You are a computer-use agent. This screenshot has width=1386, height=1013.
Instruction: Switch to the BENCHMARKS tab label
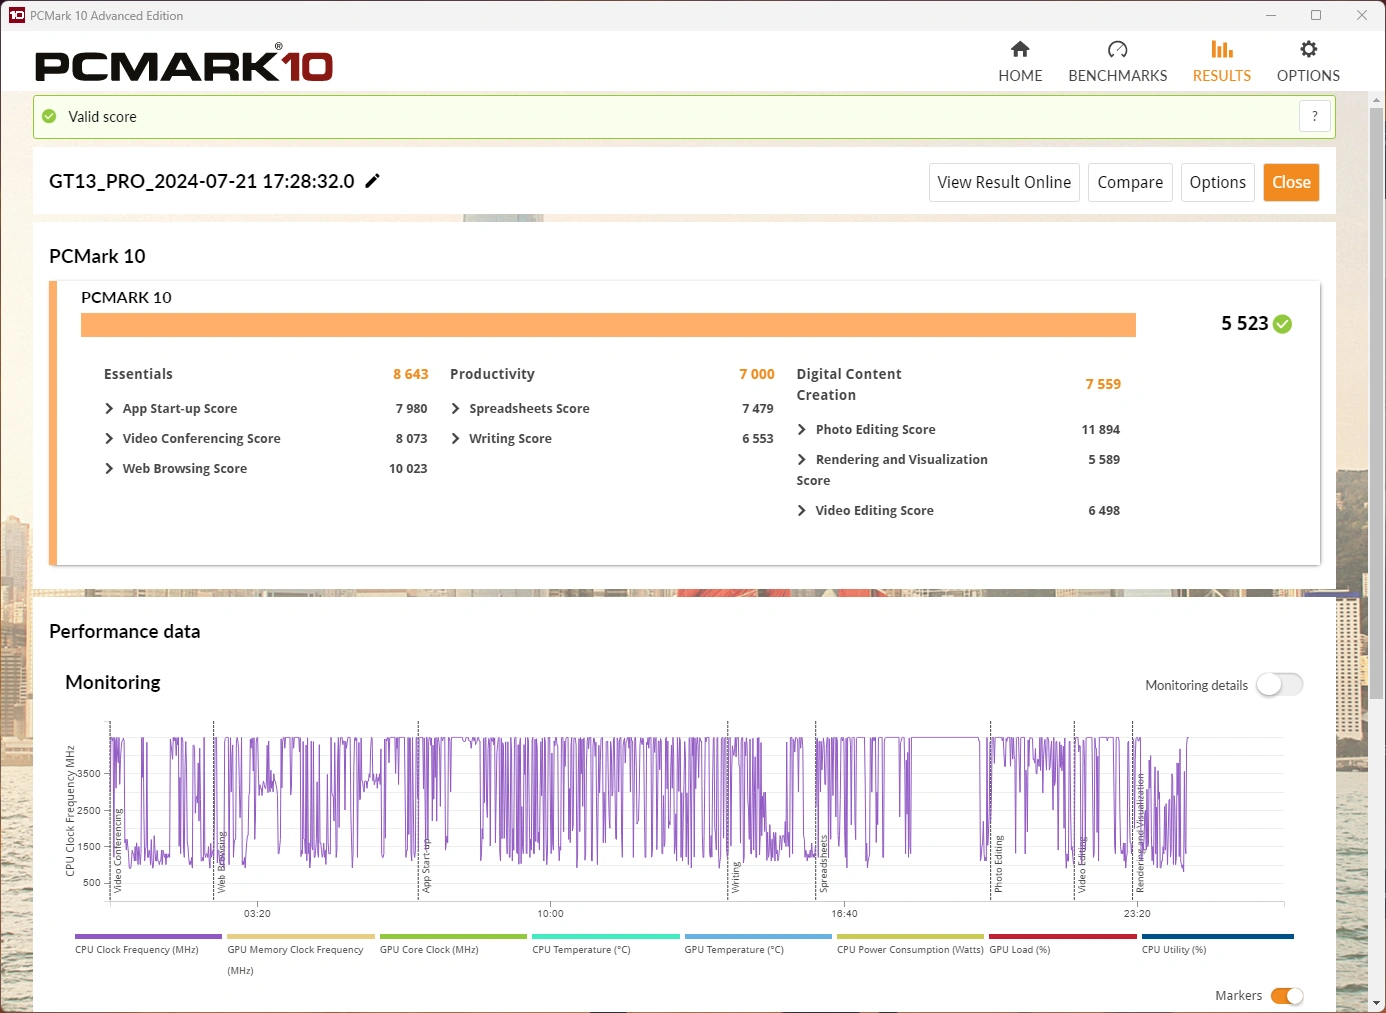[x=1118, y=76]
